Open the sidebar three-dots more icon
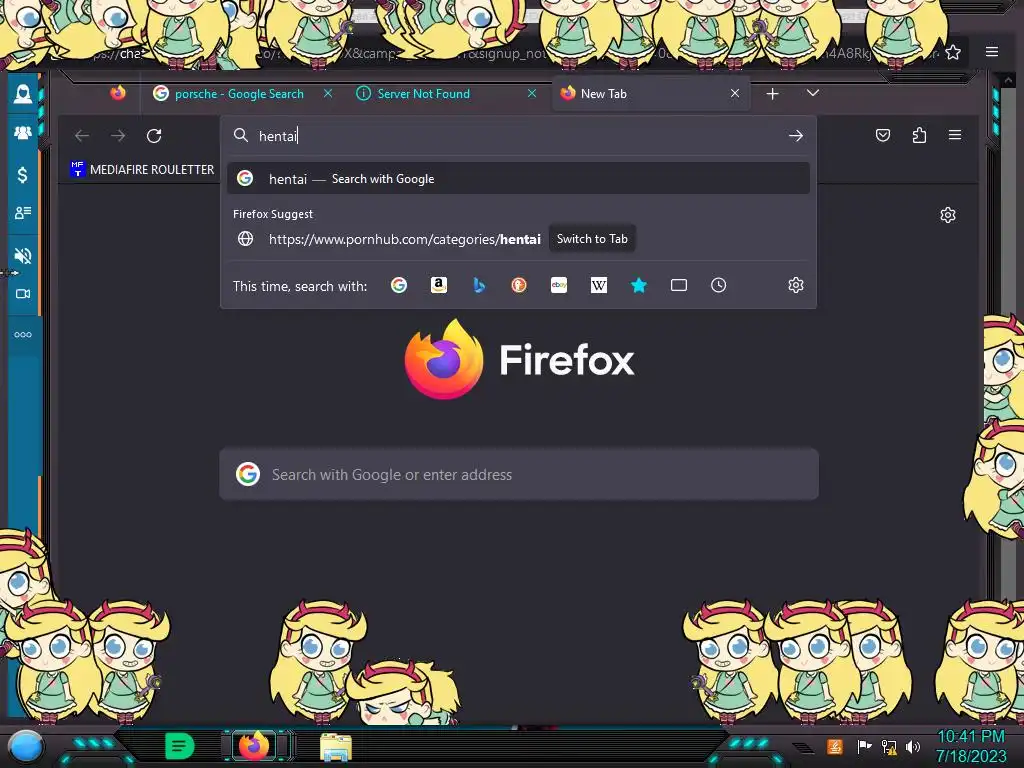The image size is (1024, 768). [23, 334]
